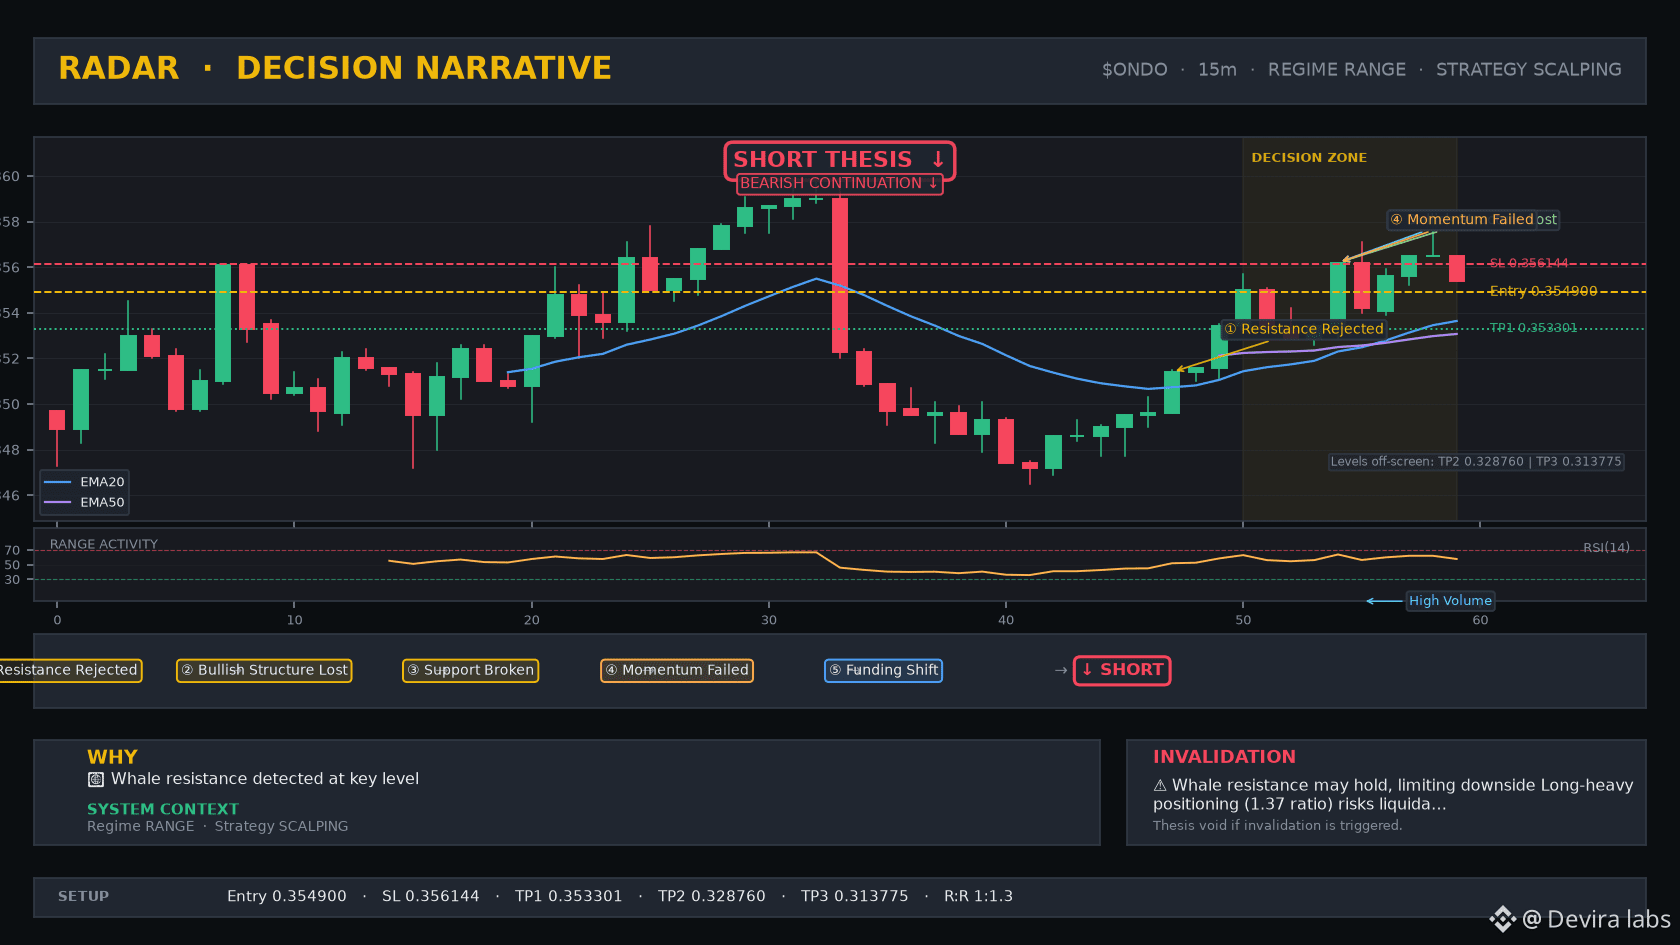Image resolution: width=1680 pixels, height=945 pixels.
Task: Click the Levels off-screen TP2/TP3 note
Action: [1476, 462]
